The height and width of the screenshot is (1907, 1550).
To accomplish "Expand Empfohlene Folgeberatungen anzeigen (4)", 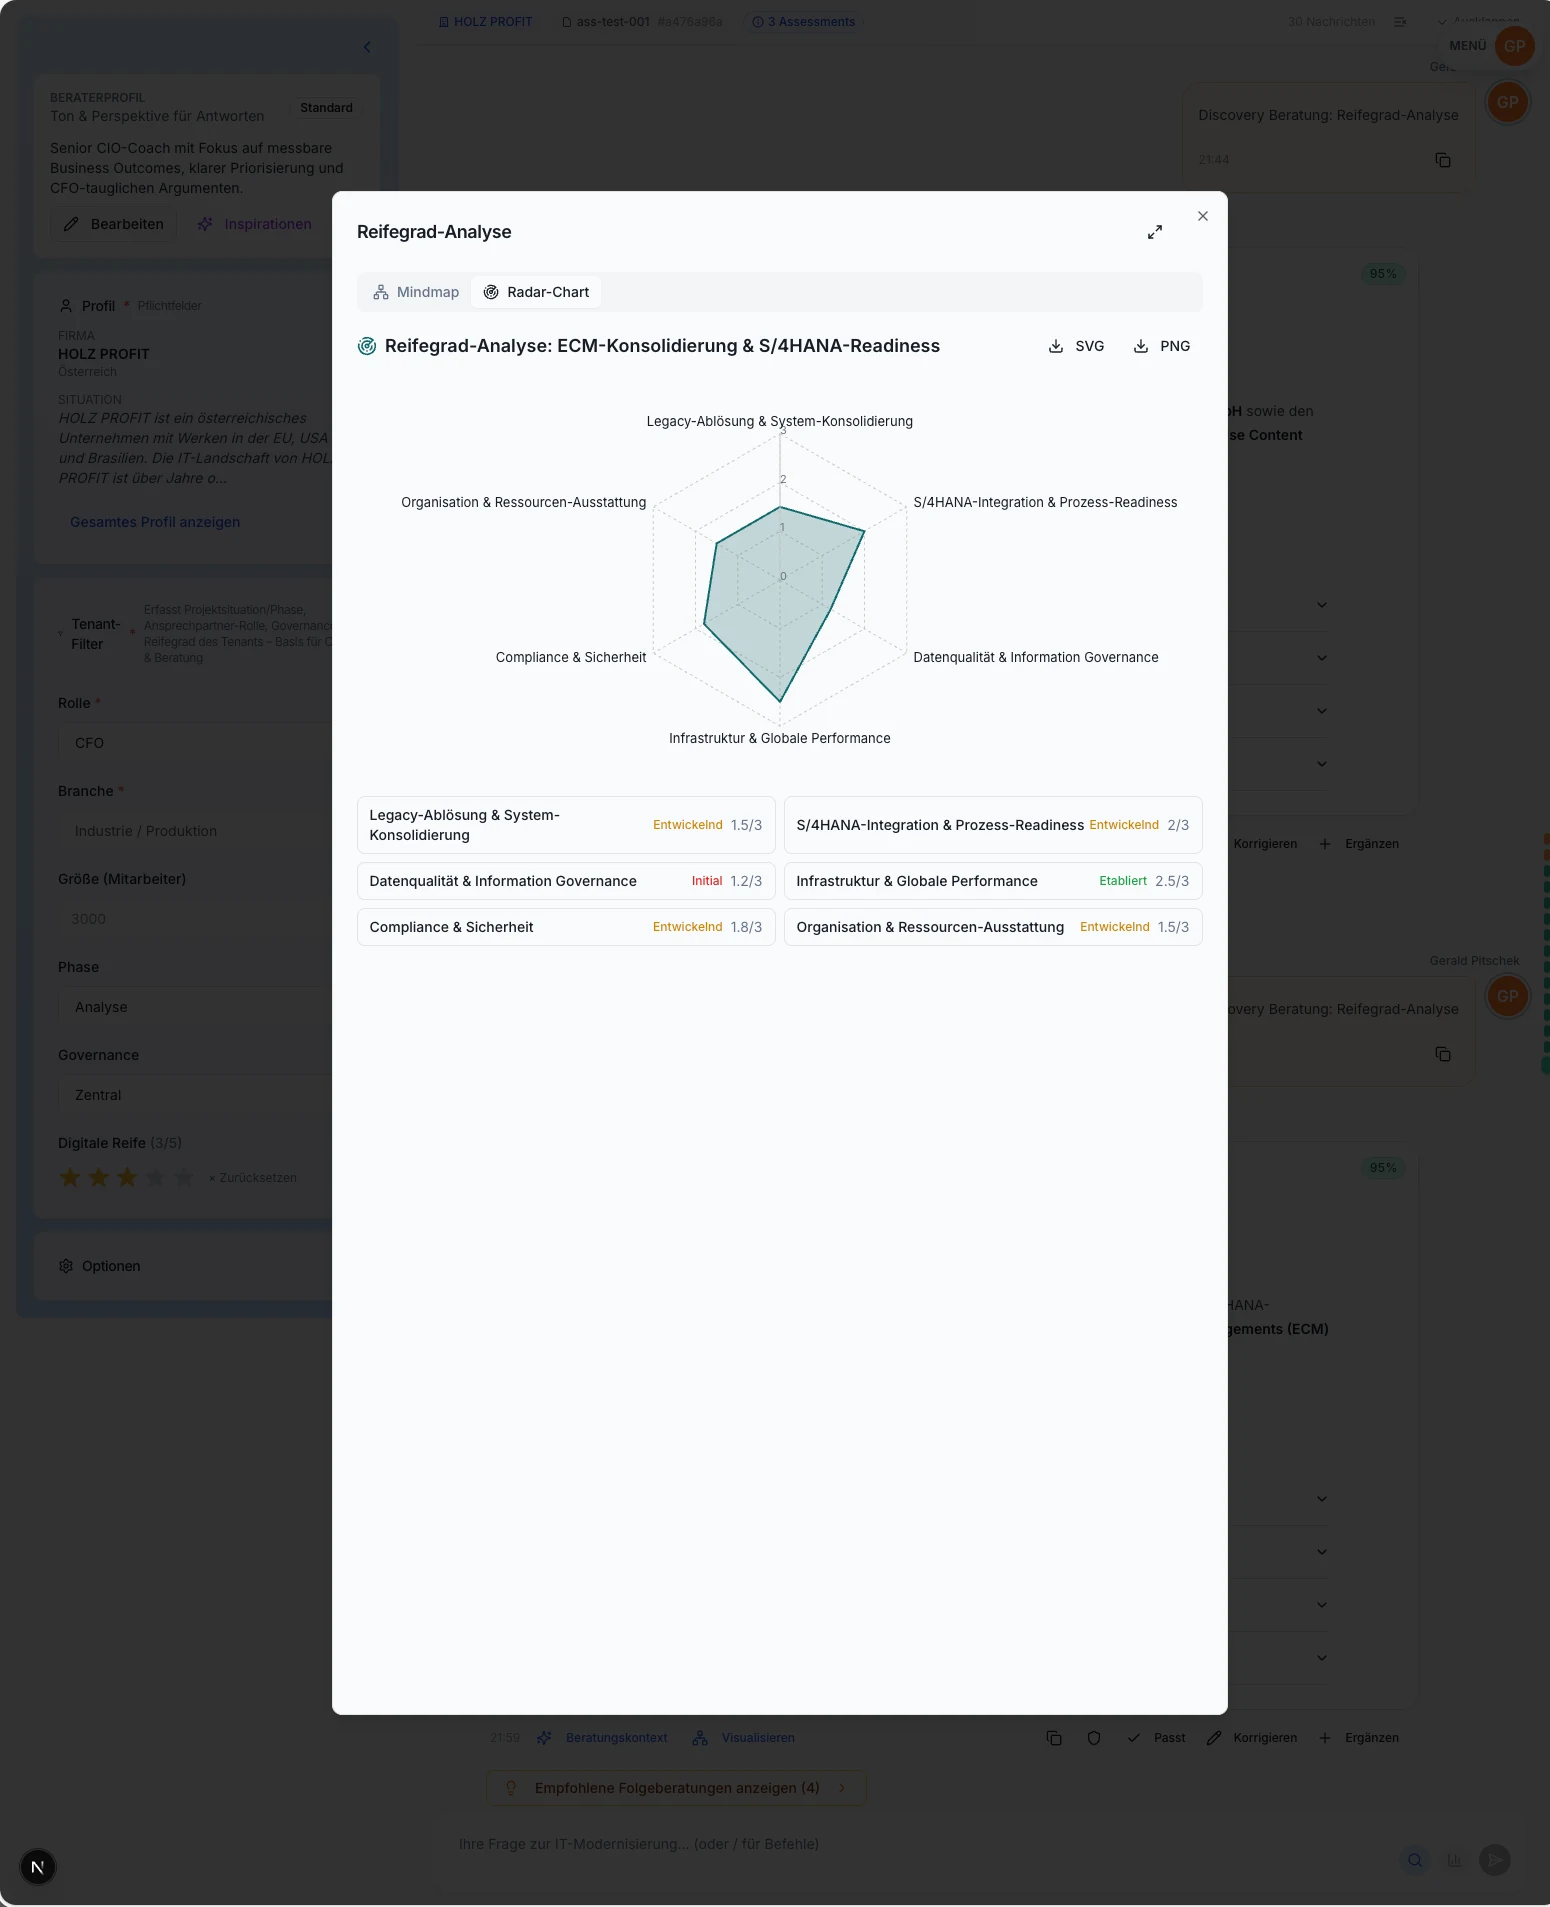I will click(676, 1788).
